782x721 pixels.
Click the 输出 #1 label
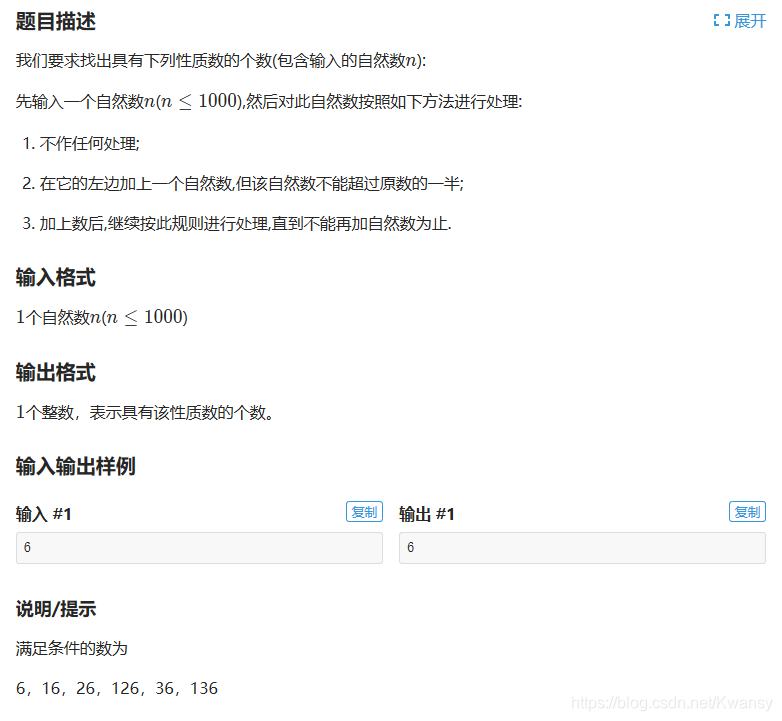(427, 514)
